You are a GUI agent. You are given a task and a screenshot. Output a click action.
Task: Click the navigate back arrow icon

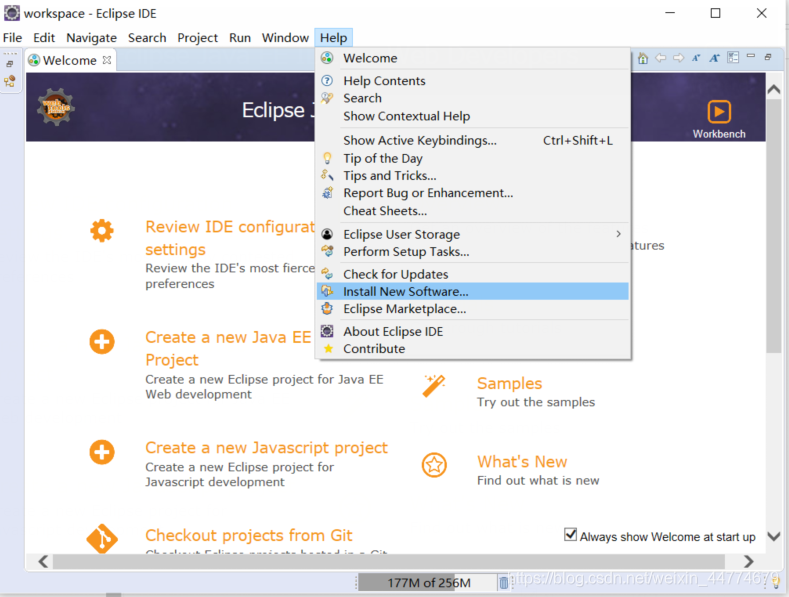661,58
